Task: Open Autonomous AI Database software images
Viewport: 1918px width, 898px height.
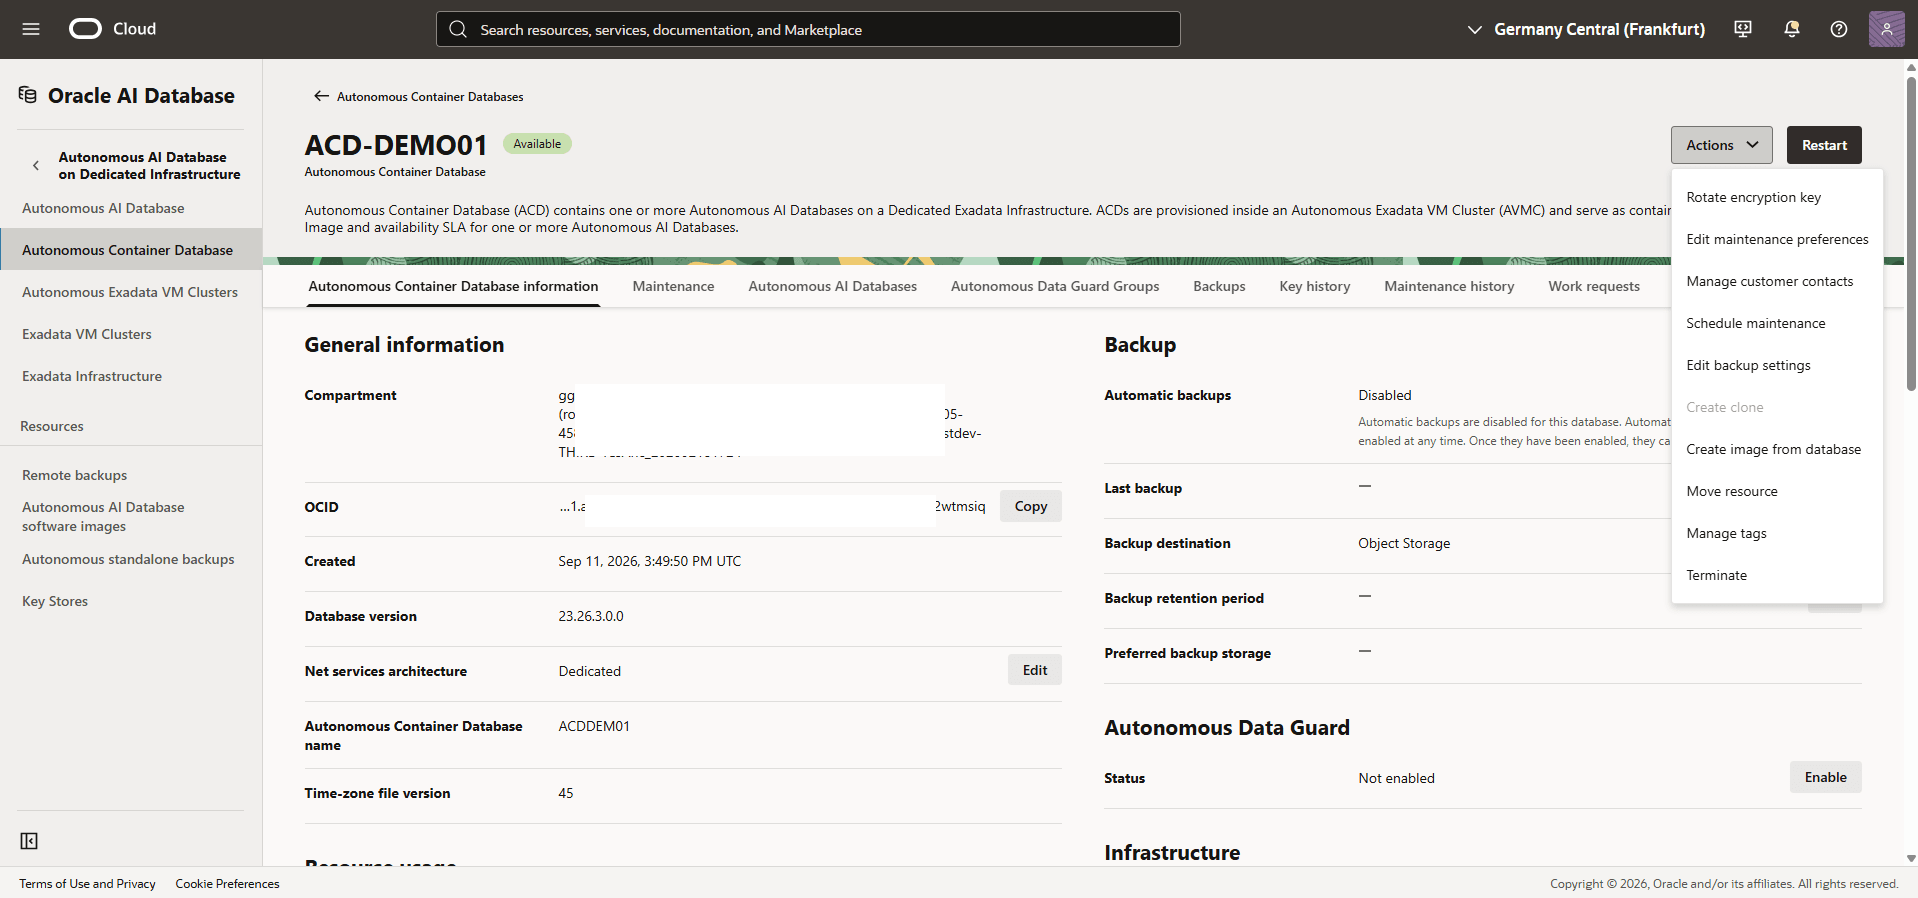Action: pyautogui.click(x=103, y=517)
